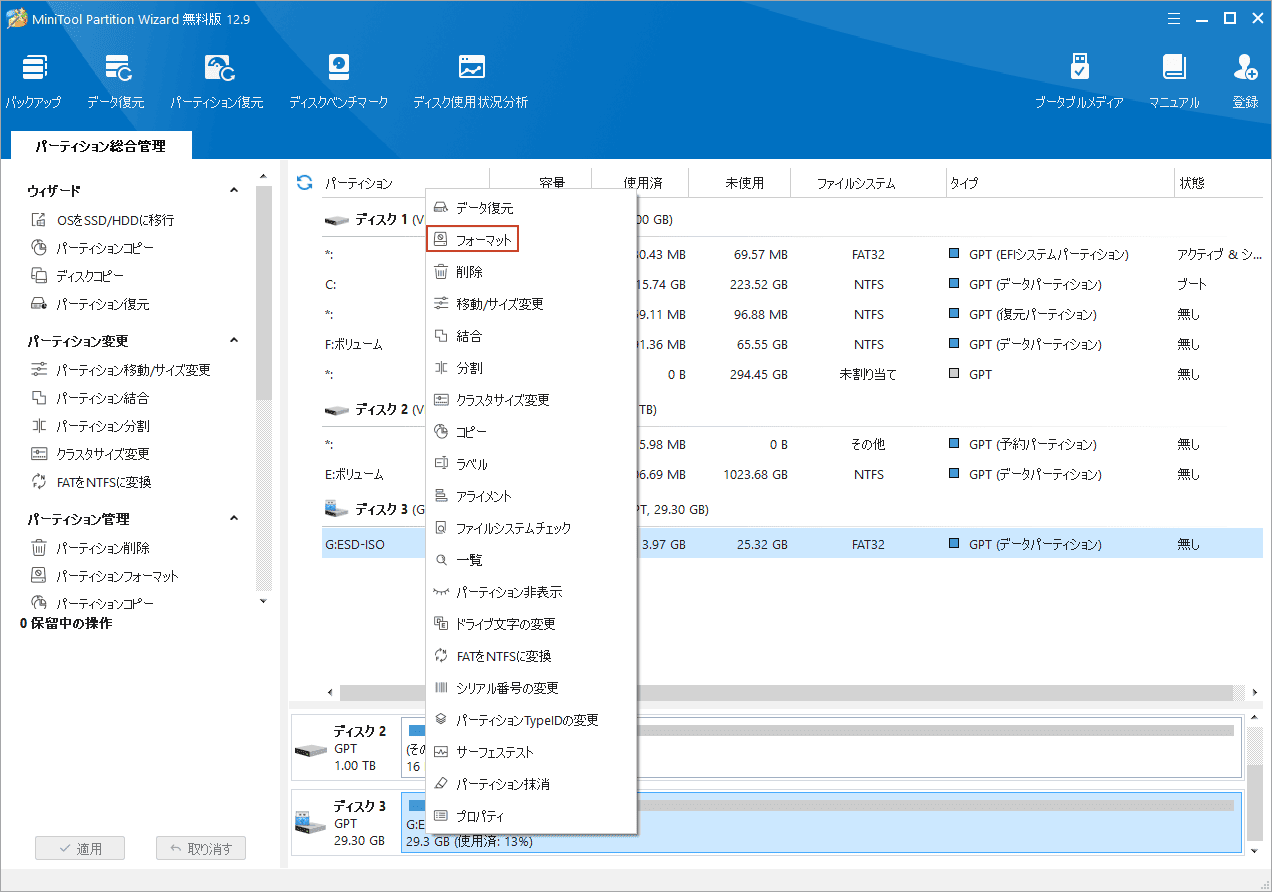
Task: Select パーティションフォーマット in sidebar
Action: [105, 576]
